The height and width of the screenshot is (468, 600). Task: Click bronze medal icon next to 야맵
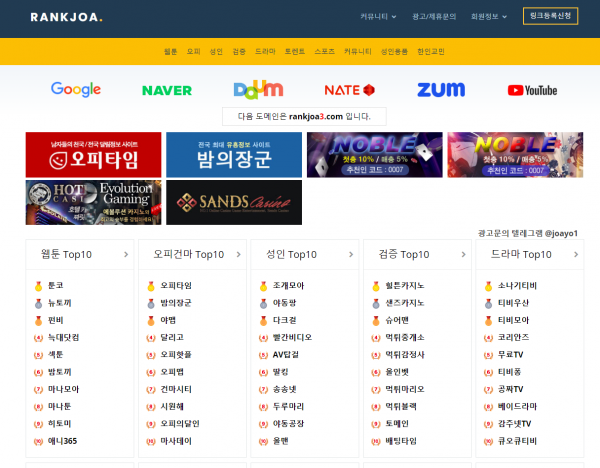(151, 320)
